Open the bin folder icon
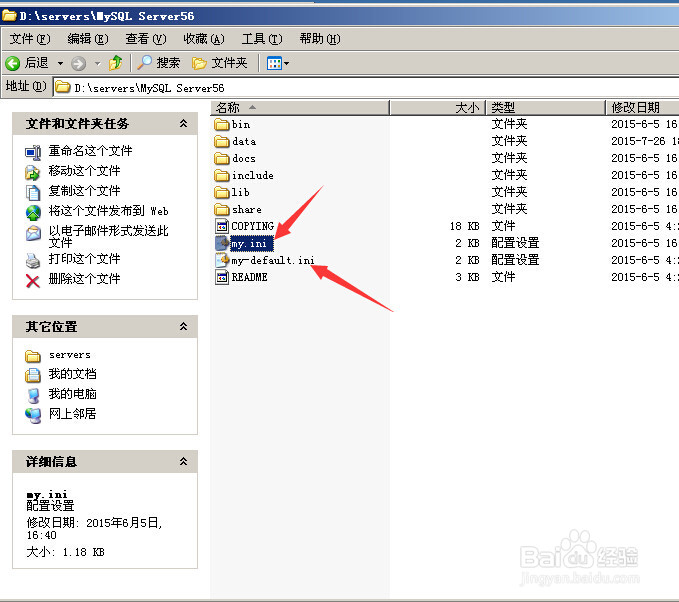This screenshot has width=679, height=602. click(x=222, y=125)
